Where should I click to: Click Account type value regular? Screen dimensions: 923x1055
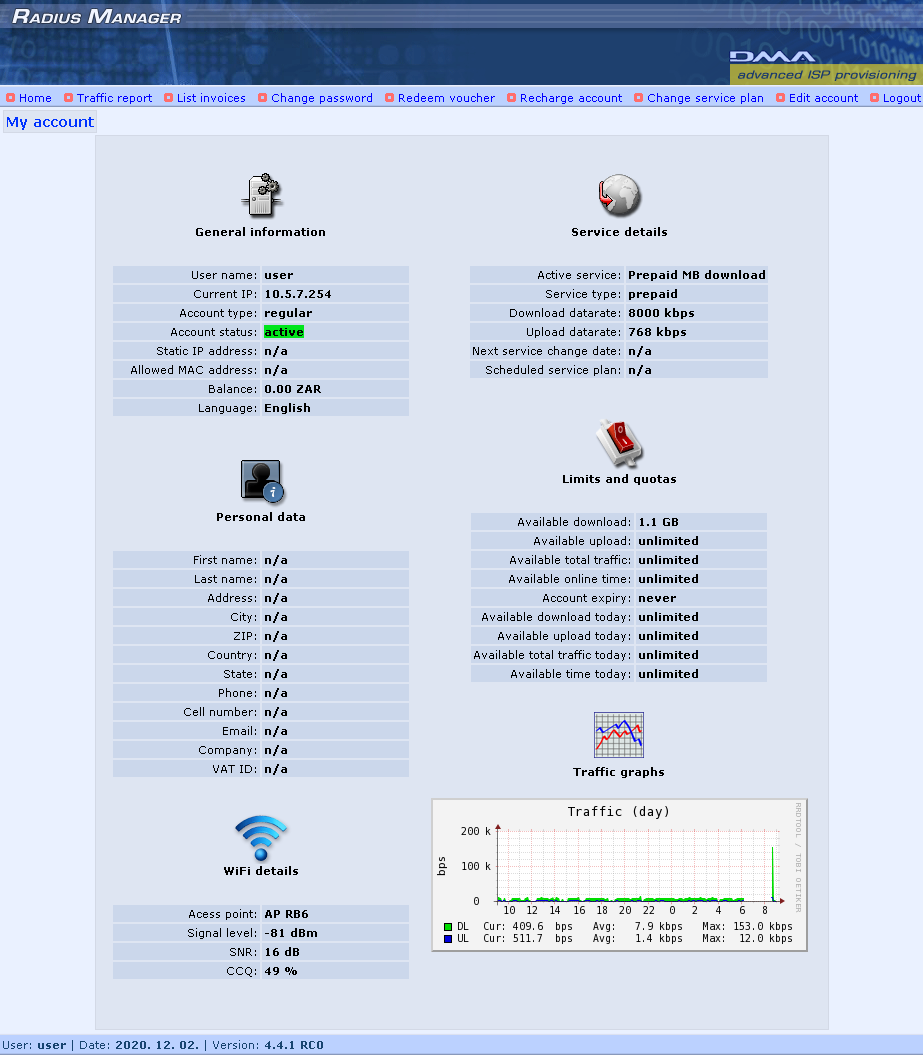(x=288, y=313)
